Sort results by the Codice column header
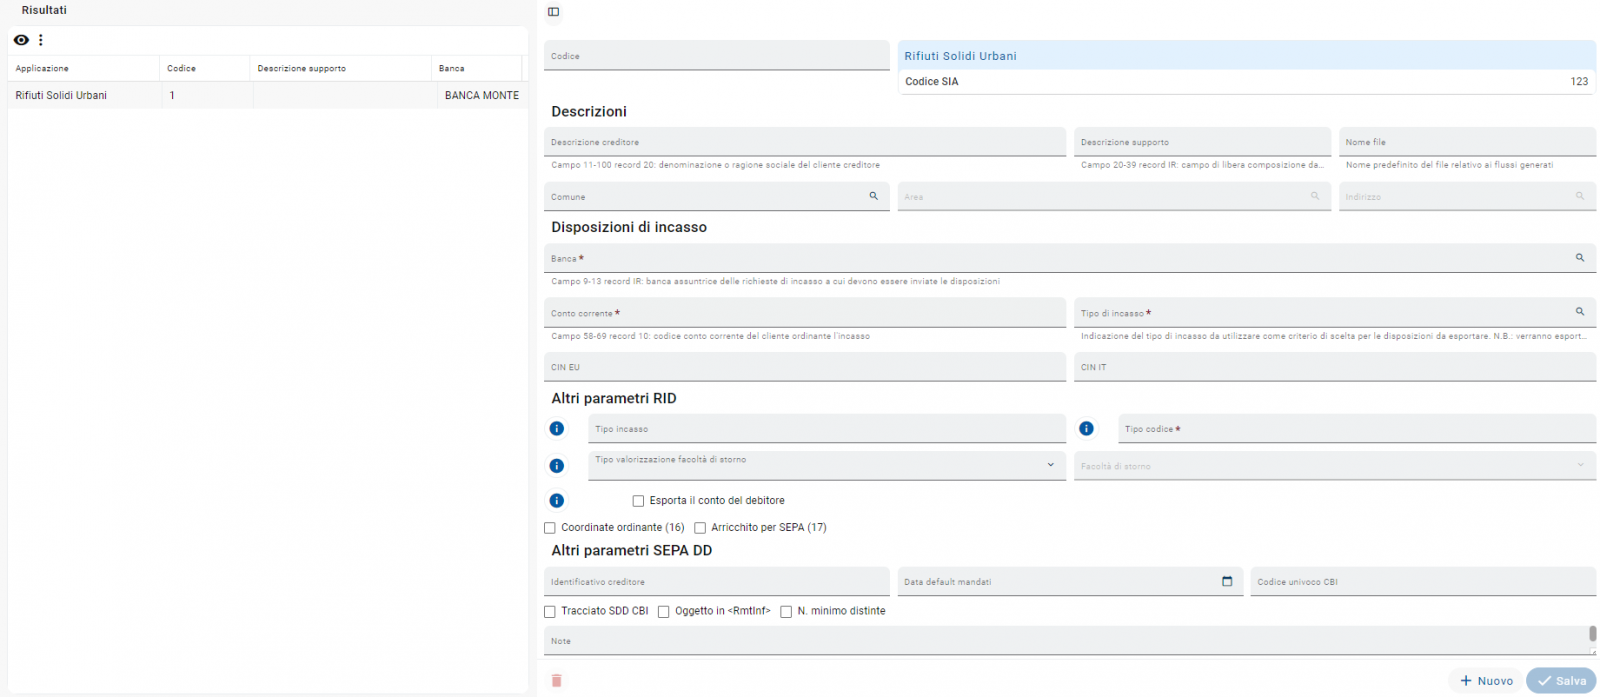This screenshot has width=1600, height=697. (182, 68)
